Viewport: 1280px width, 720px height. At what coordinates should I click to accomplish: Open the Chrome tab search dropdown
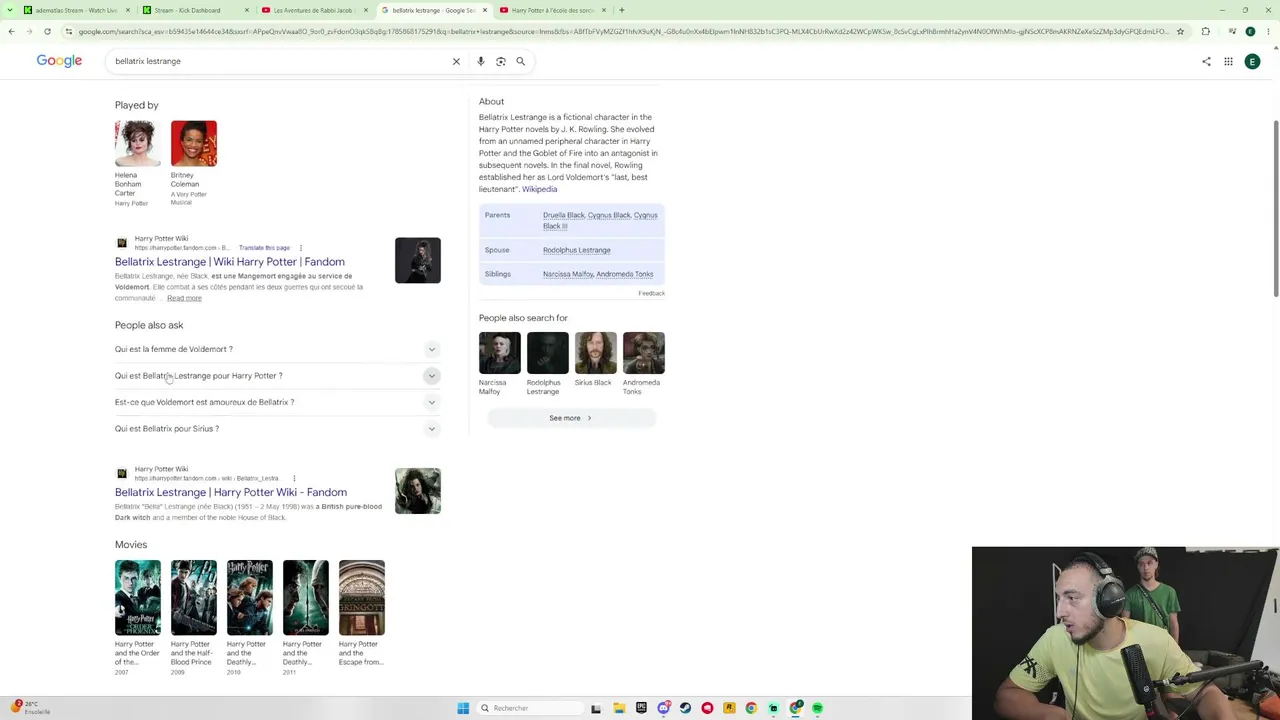10,10
